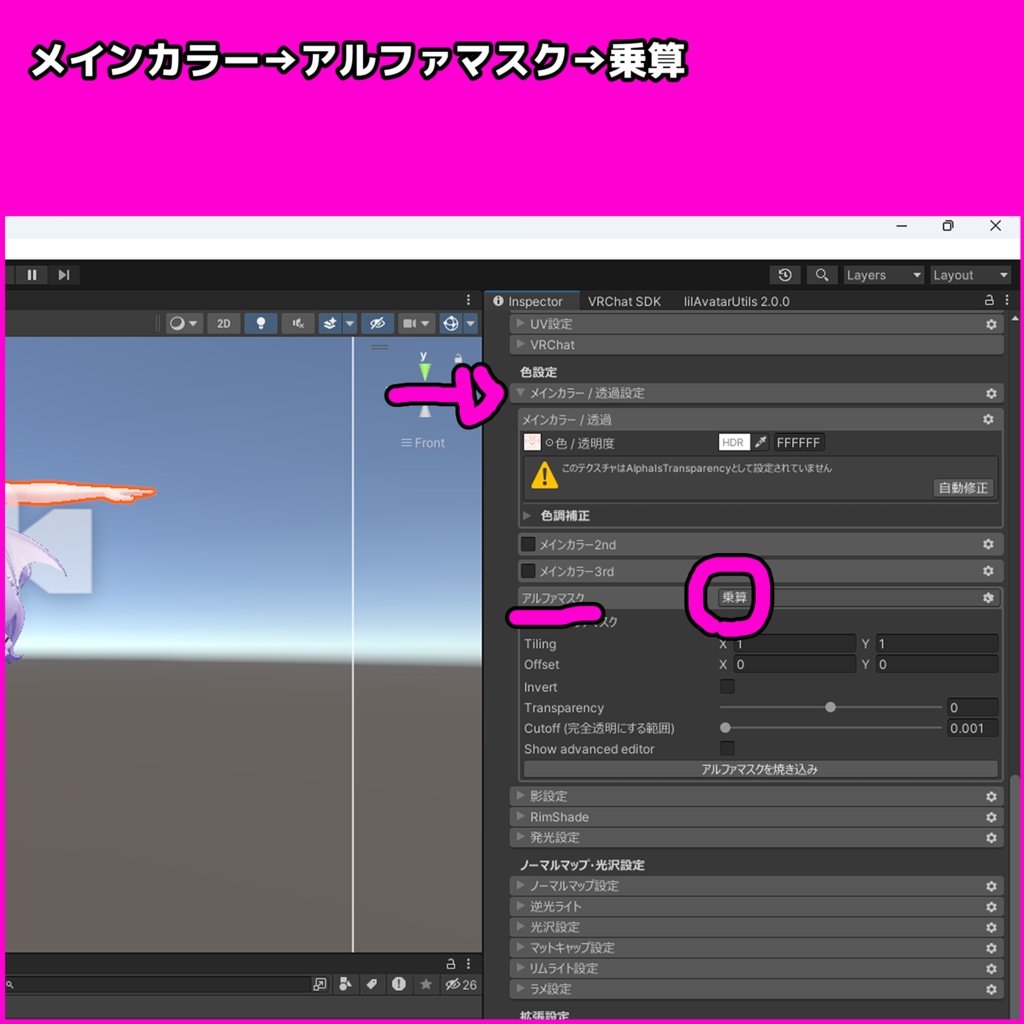
Task: Open the RimShade gear menu
Action: tap(991, 817)
